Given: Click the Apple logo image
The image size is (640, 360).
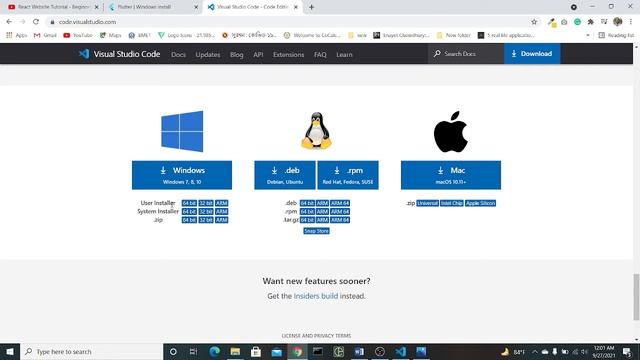Looking at the screenshot, I should [x=451, y=131].
